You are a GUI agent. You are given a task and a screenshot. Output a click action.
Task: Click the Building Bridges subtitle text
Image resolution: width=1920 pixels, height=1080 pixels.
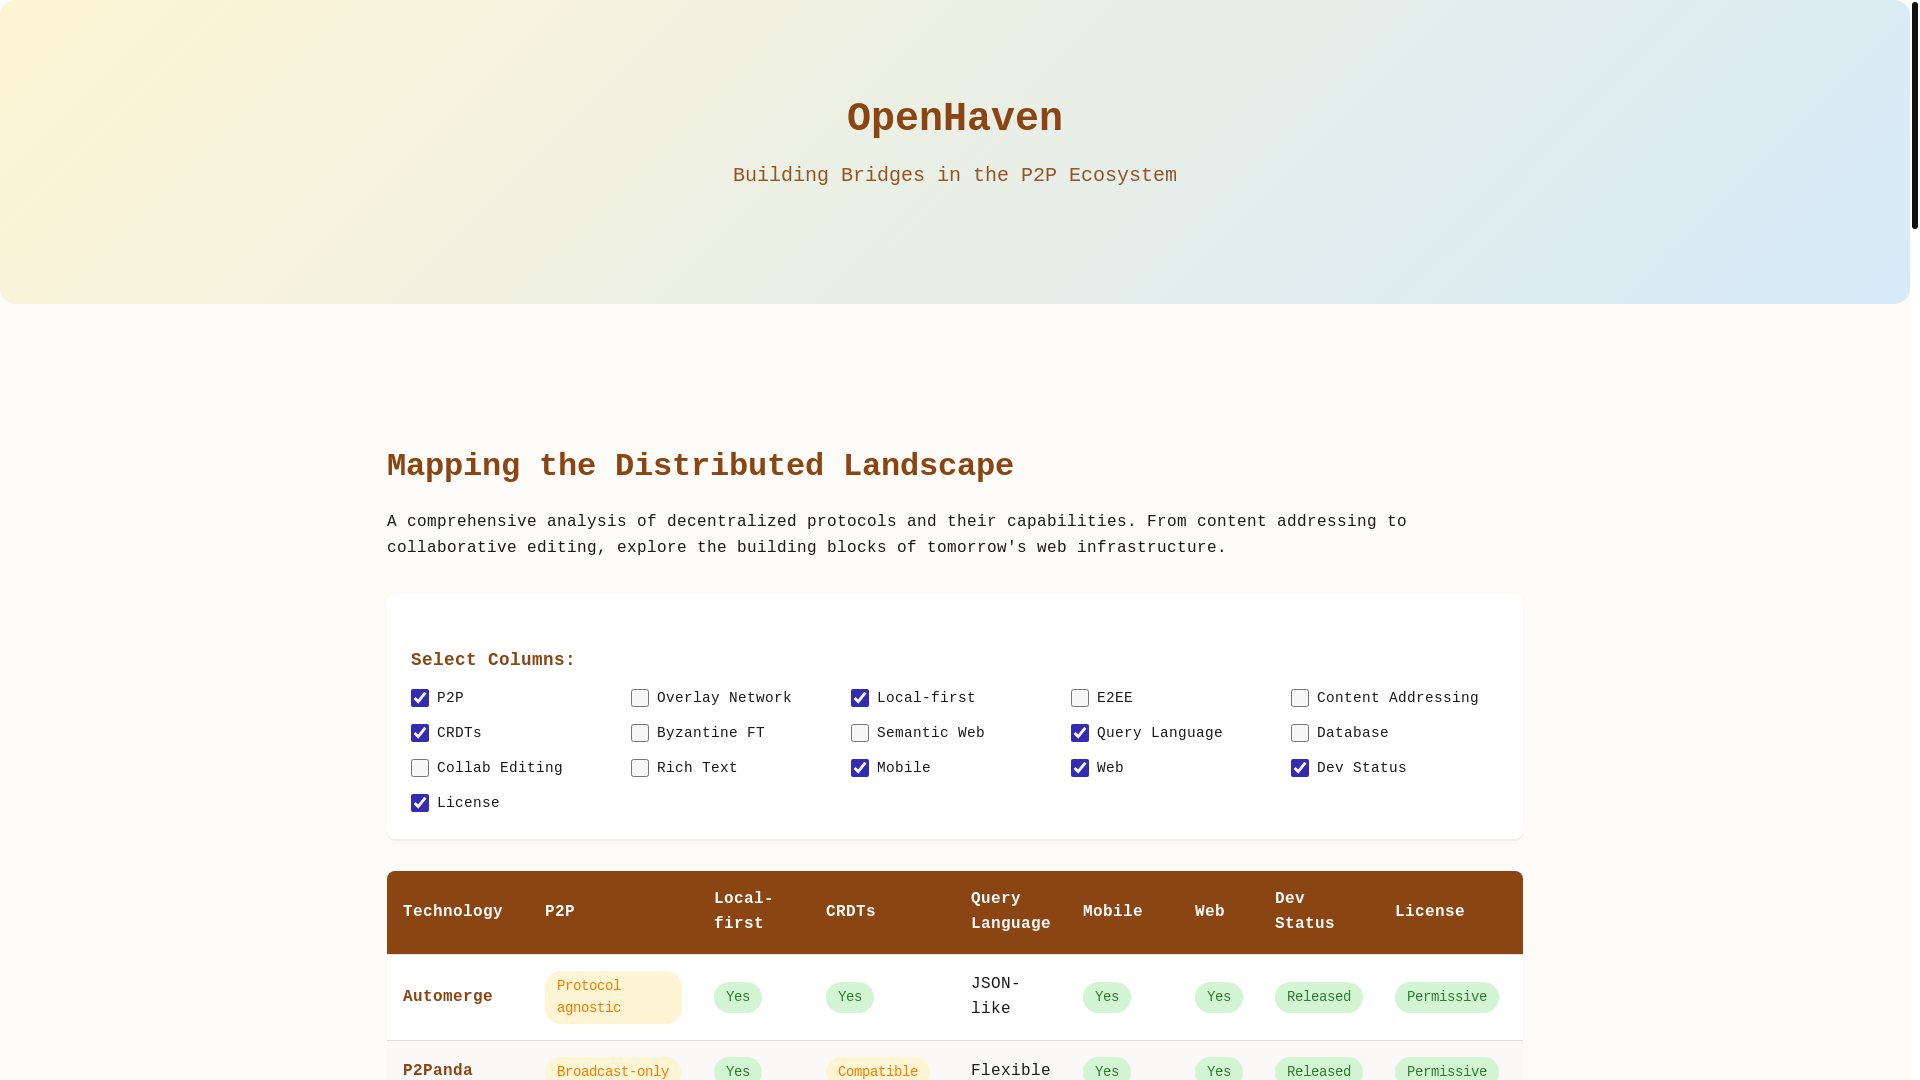(x=955, y=175)
